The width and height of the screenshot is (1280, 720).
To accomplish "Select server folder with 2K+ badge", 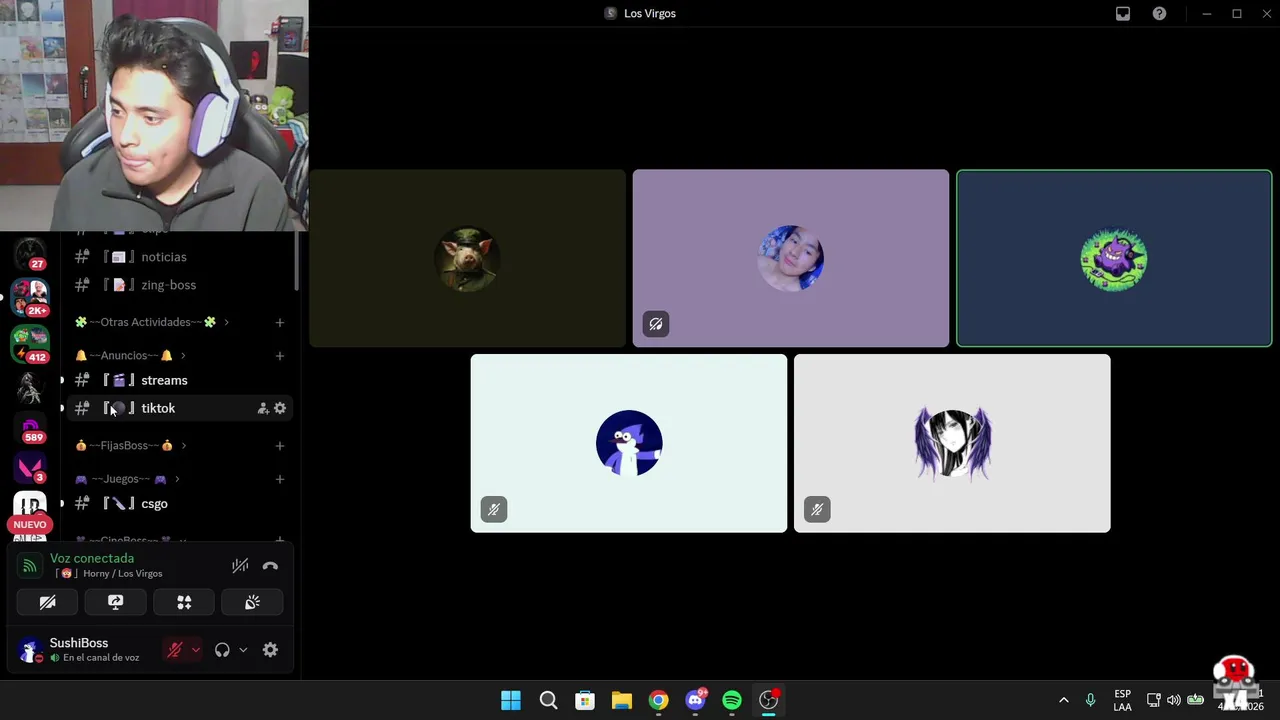I will point(30,297).
